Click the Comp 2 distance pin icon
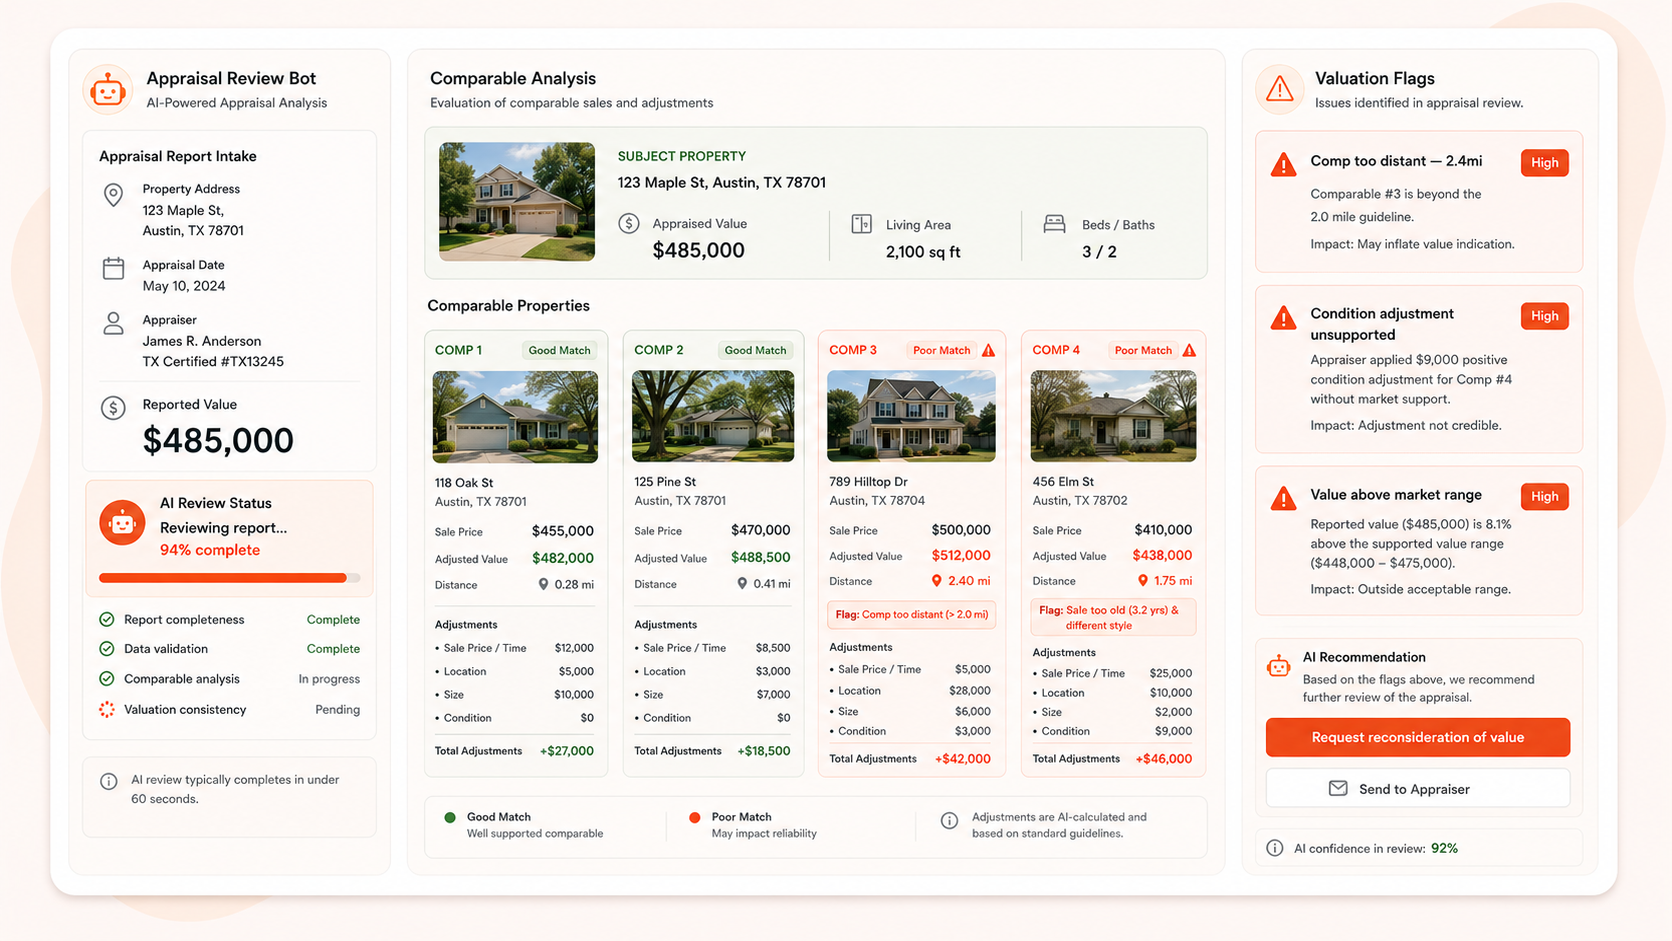The image size is (1672, 941). click(742, 583)
